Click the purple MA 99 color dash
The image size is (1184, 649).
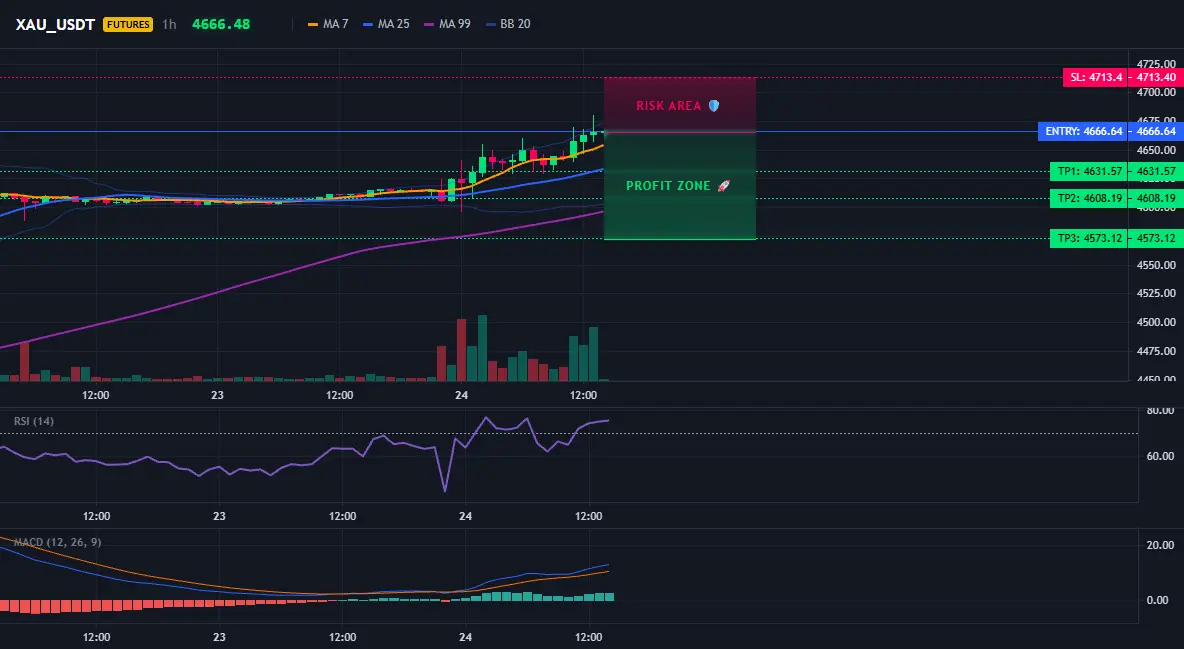[429, 24]
